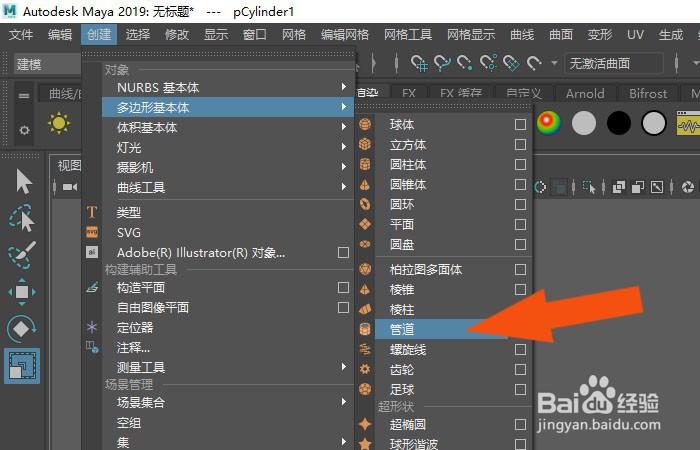Click the Soccer ball primitive icon
The image size is (700, 450).
(x=365, y=389)
